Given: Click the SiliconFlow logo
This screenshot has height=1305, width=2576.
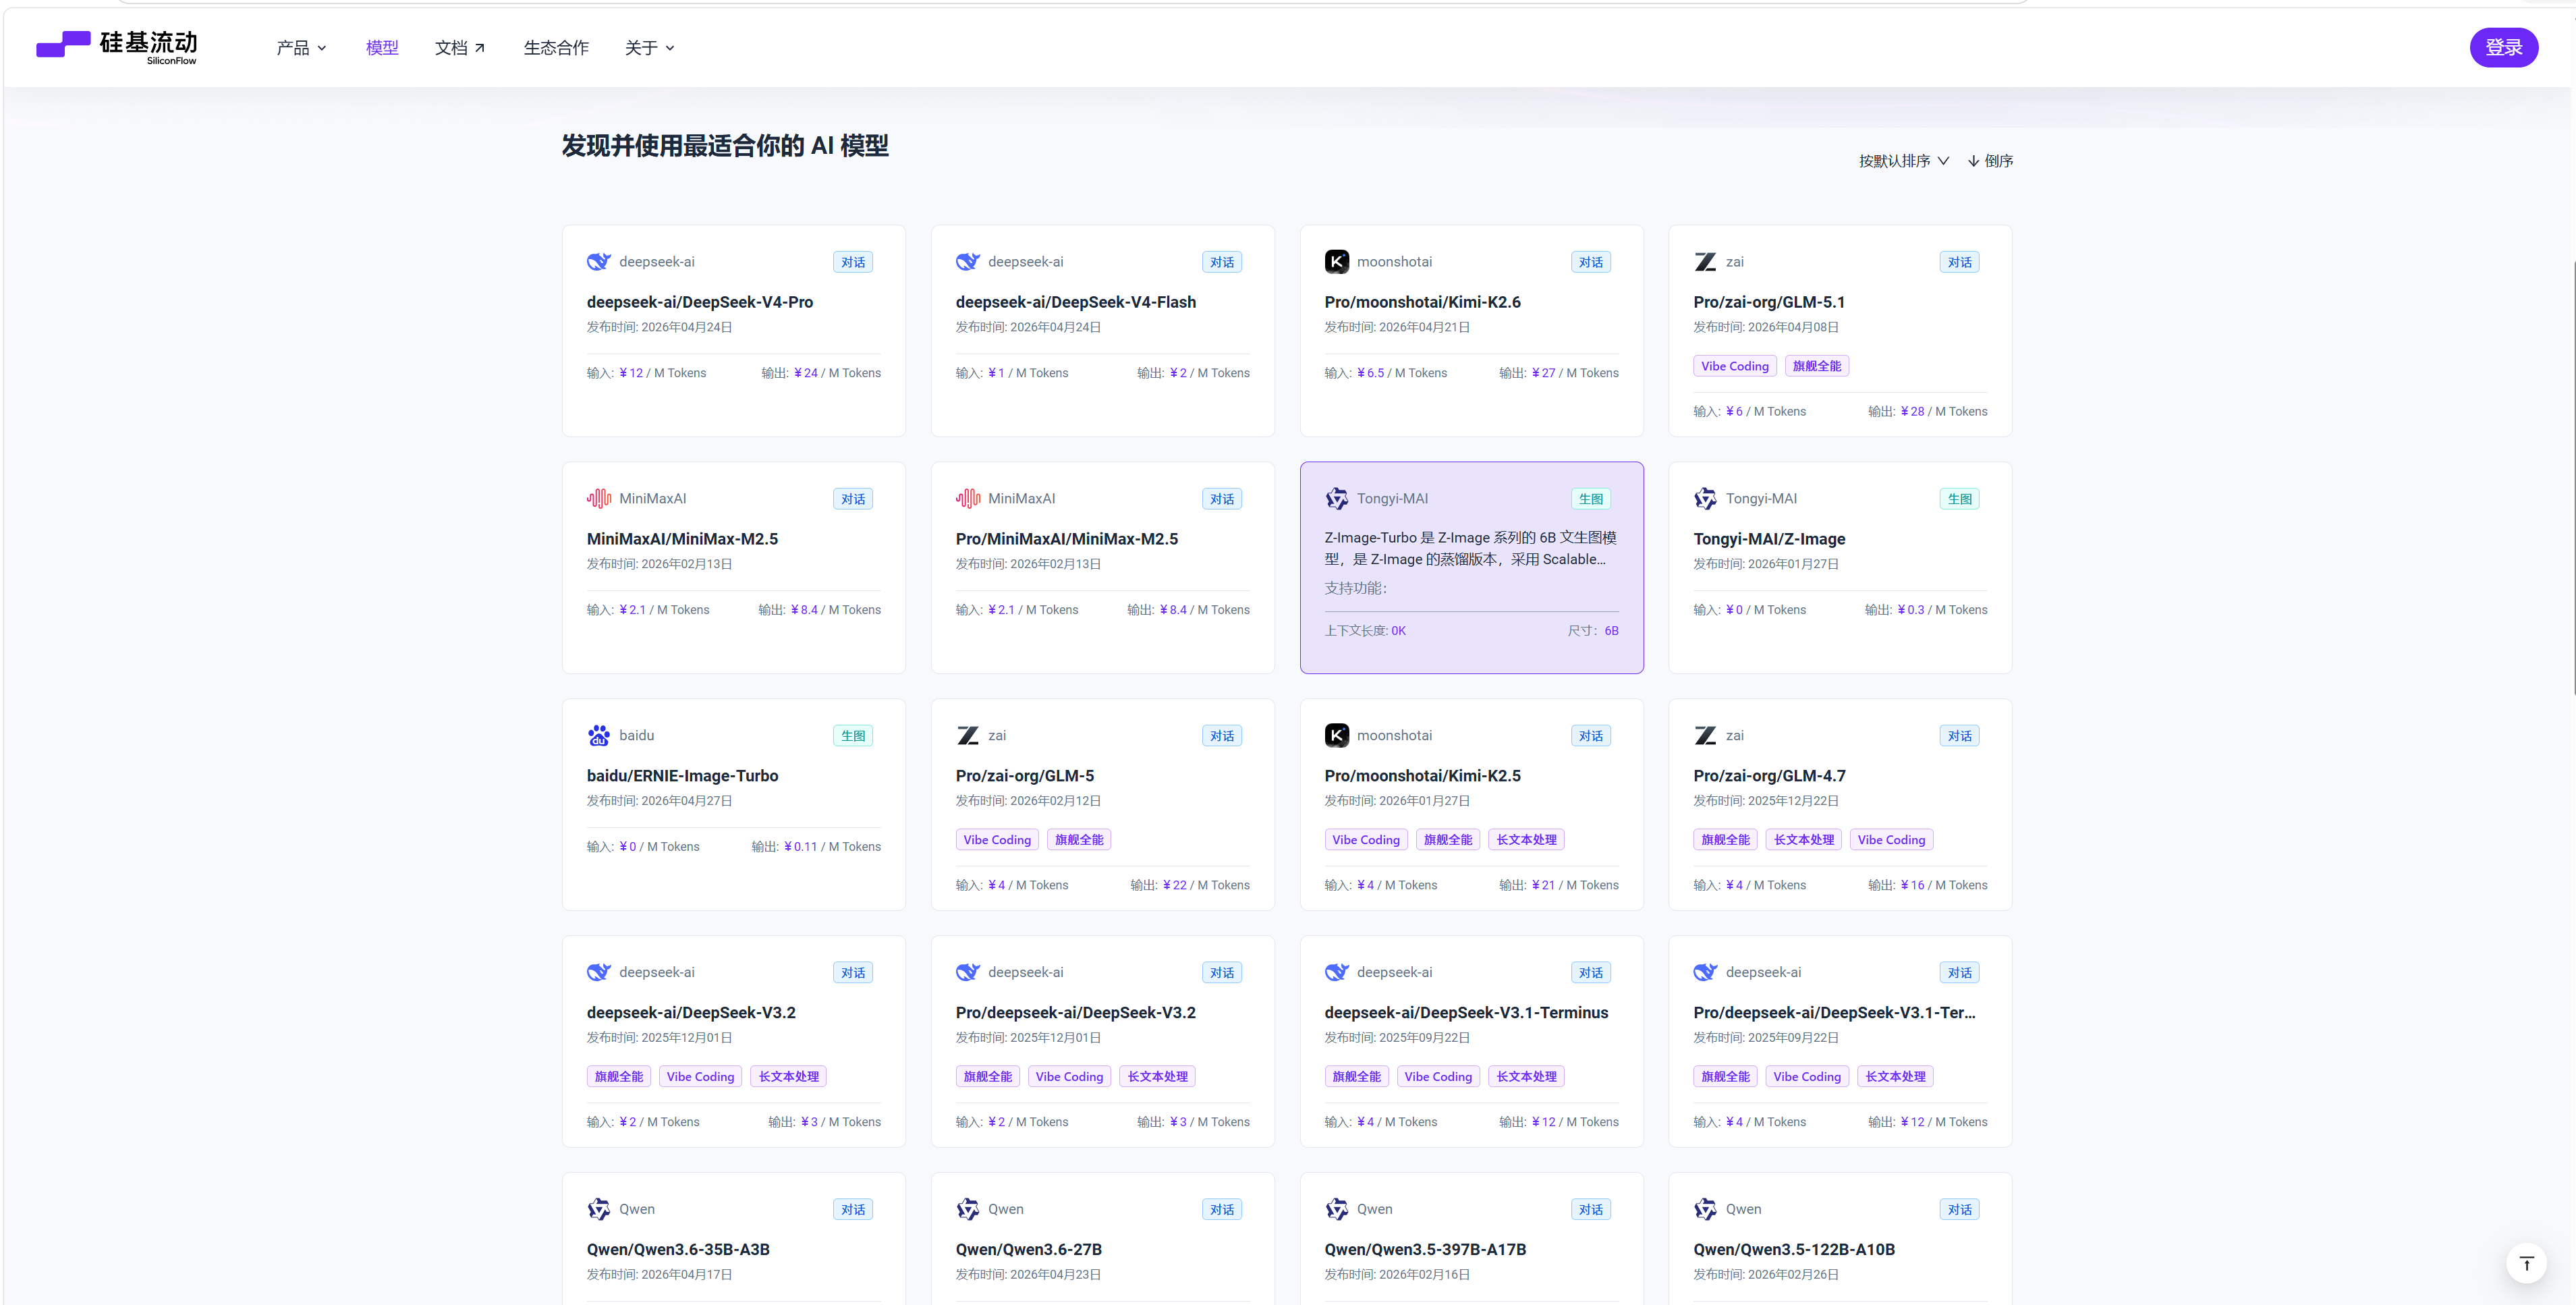Looking at the screenshot, I should (x=117, y=47).
